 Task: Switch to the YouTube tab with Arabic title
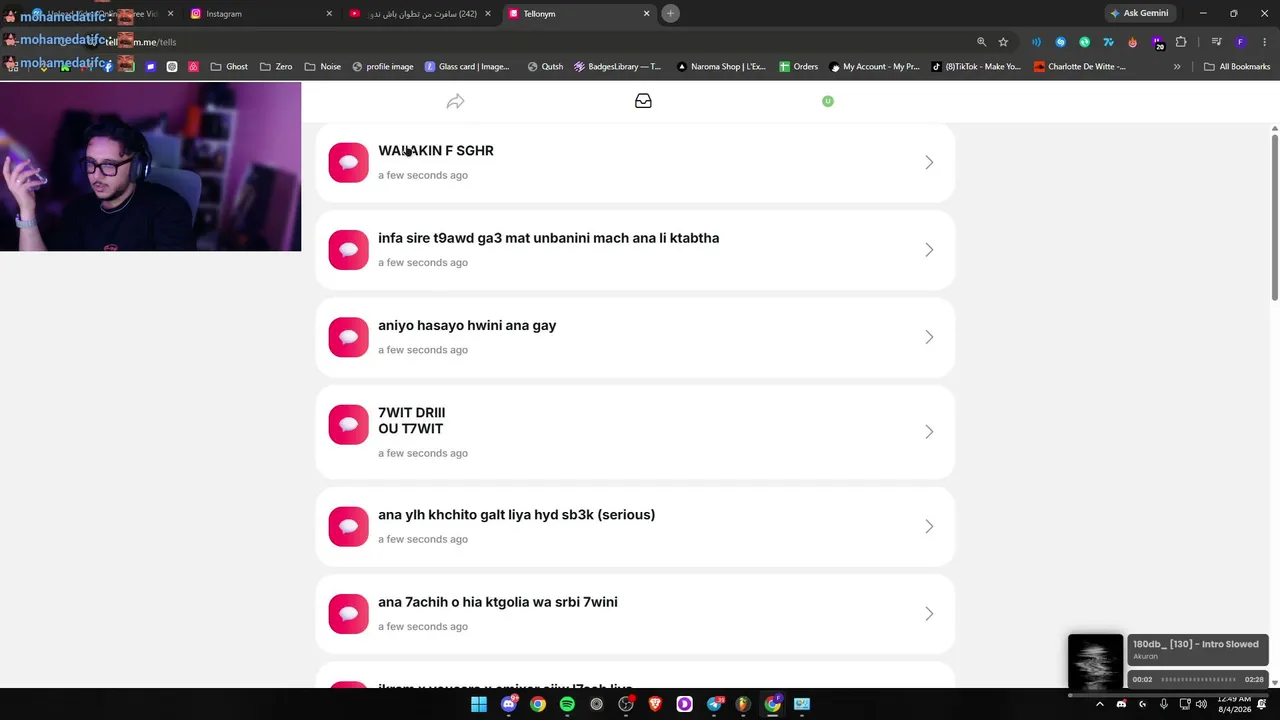(x=421, y=14)
